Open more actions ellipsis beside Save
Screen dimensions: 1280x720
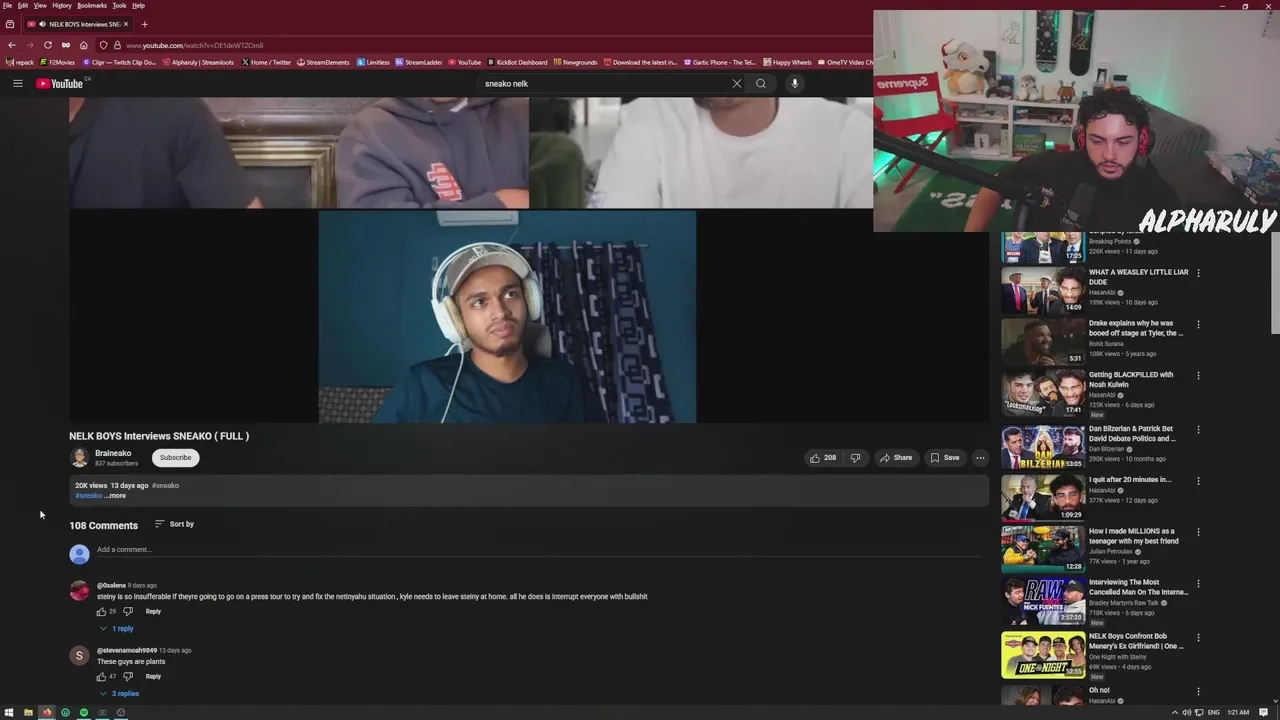coord(980,458)
